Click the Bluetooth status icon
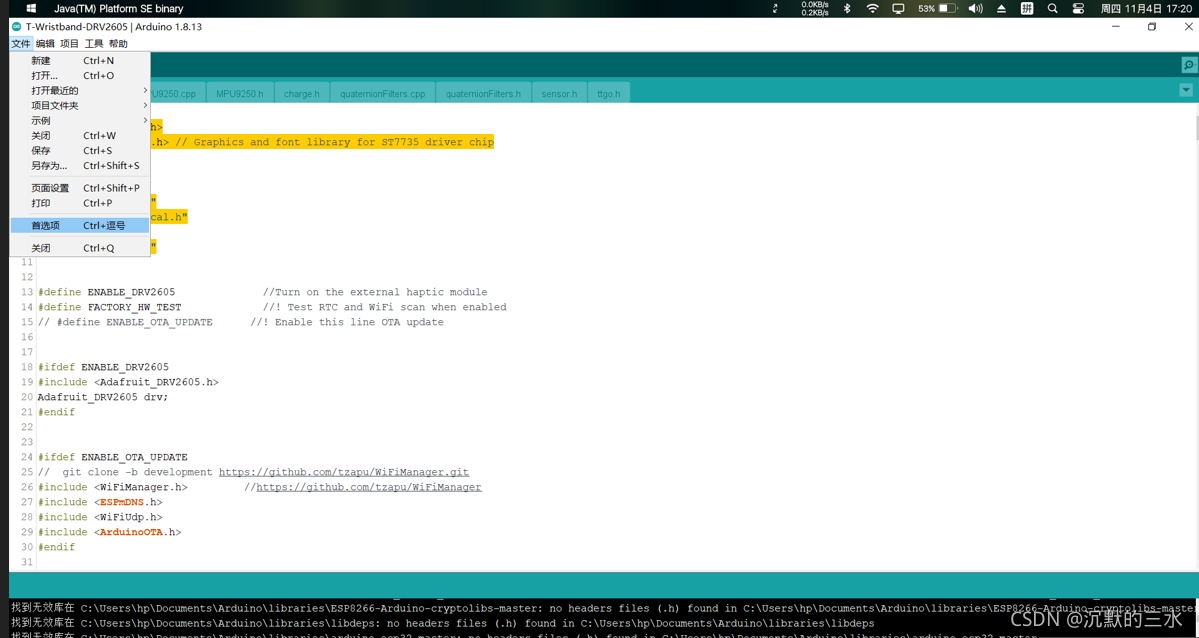 (x=846, y=8)
